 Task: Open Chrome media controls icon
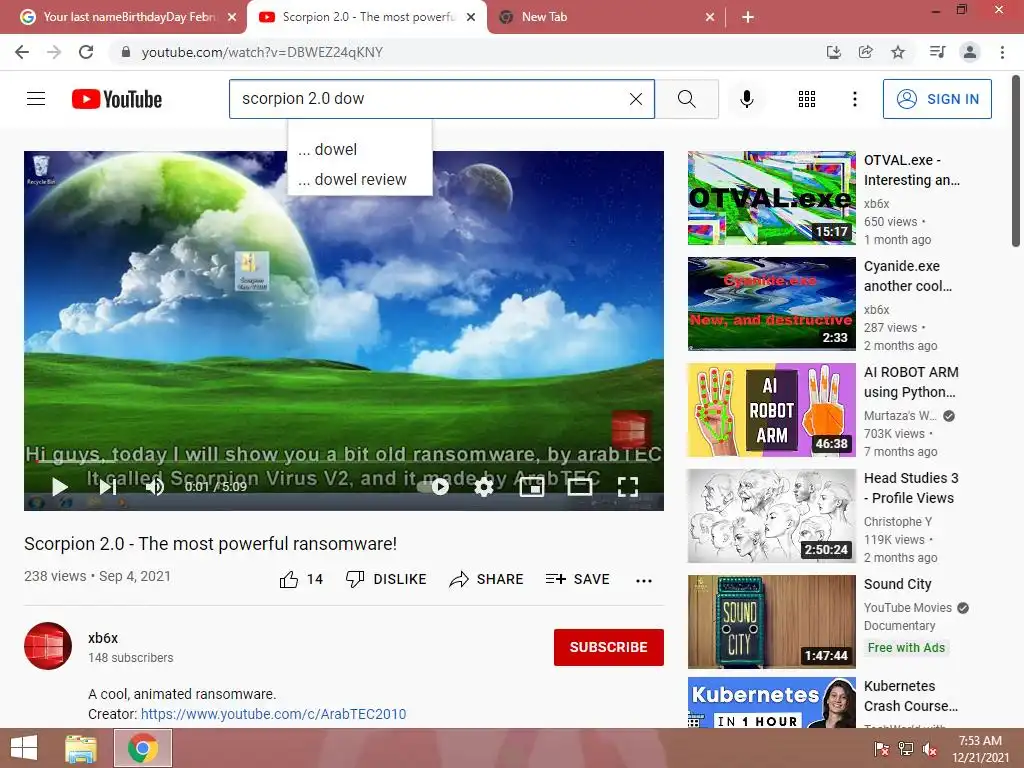pyautogui.click(x=937, y=52)
